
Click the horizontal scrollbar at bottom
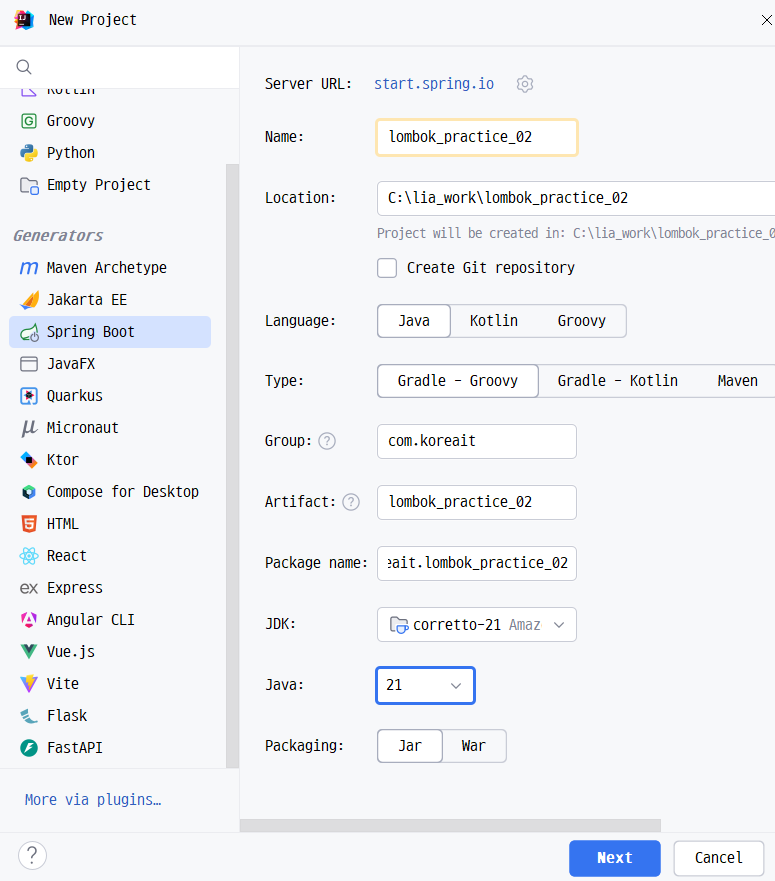[x=450, y=825]
